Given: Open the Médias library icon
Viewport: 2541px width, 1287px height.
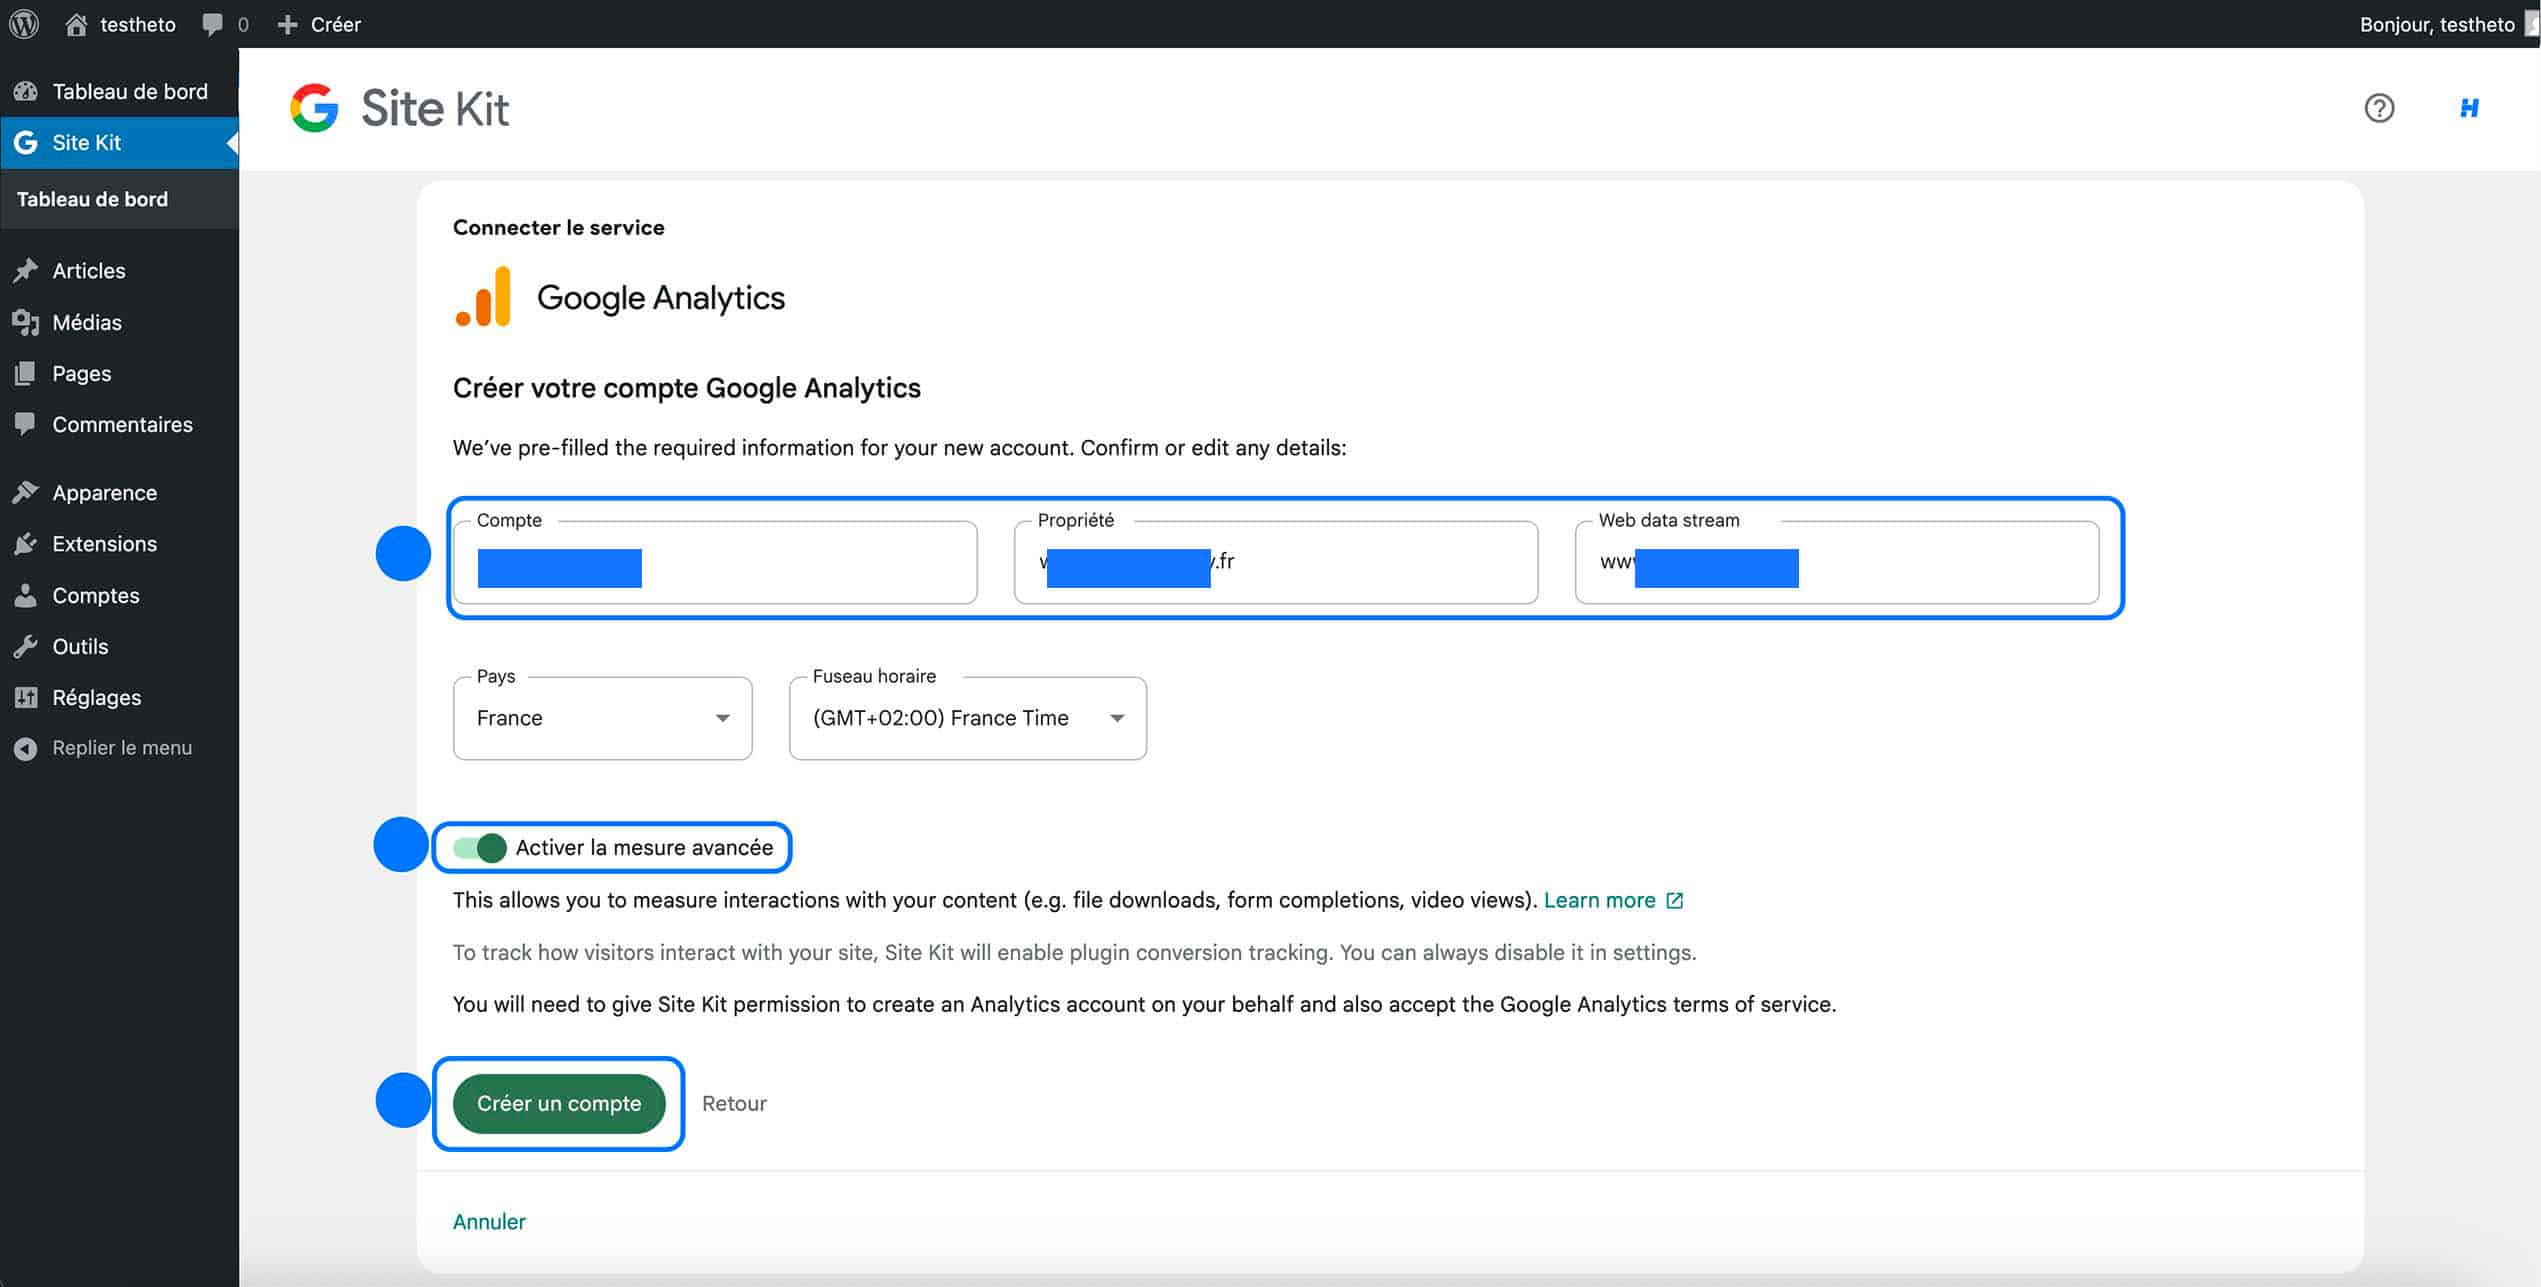Looking at the screenshot, I should (x=27, y=322).
